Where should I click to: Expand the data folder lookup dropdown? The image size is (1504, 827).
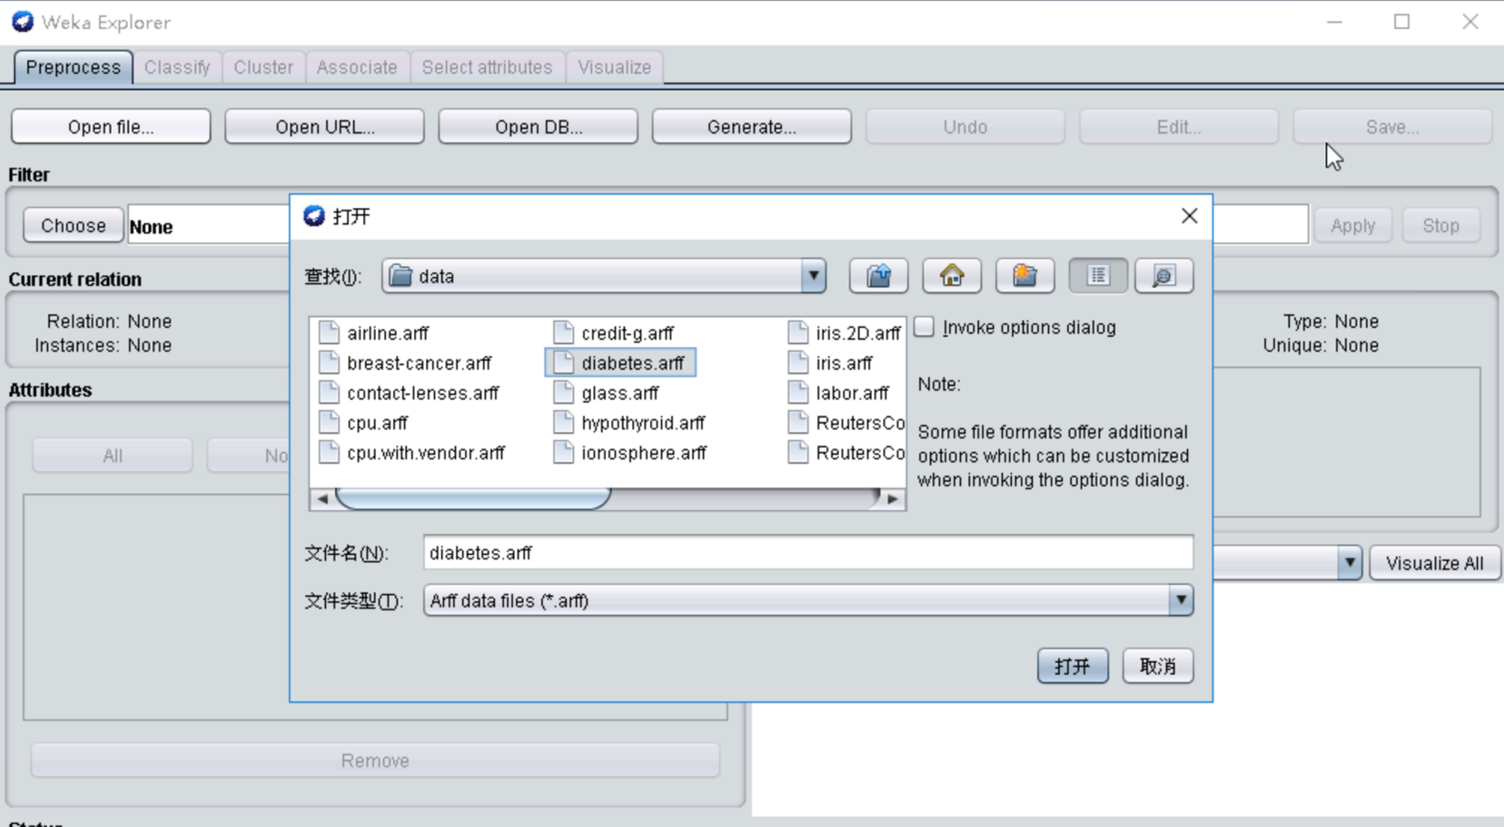(x=813, y=276)
